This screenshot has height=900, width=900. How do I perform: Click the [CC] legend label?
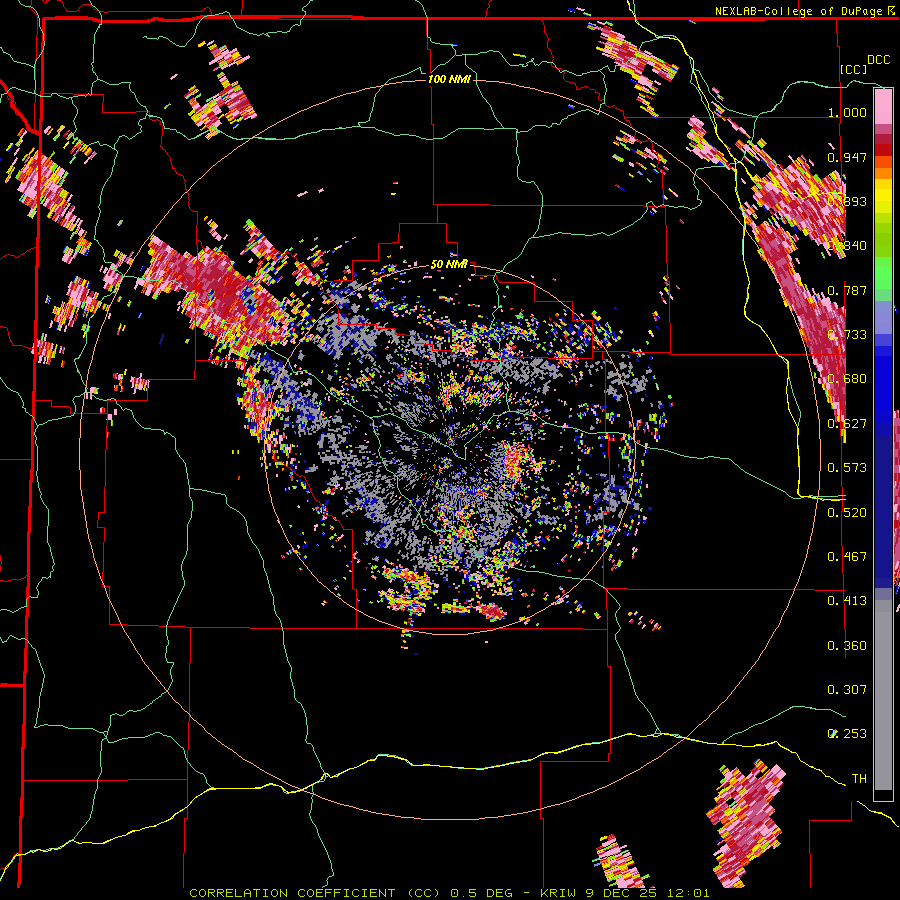tap(853, 69)
